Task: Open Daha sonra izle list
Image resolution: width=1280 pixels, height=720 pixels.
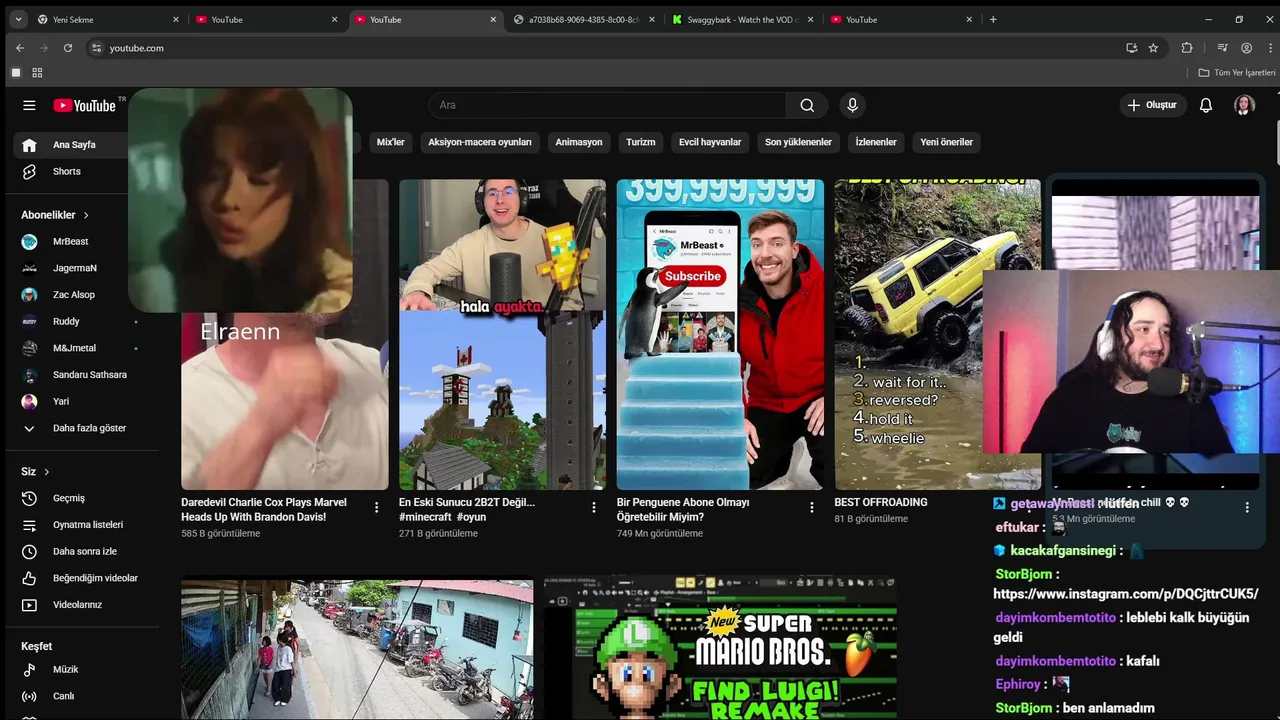Action: tap(80, 551)
